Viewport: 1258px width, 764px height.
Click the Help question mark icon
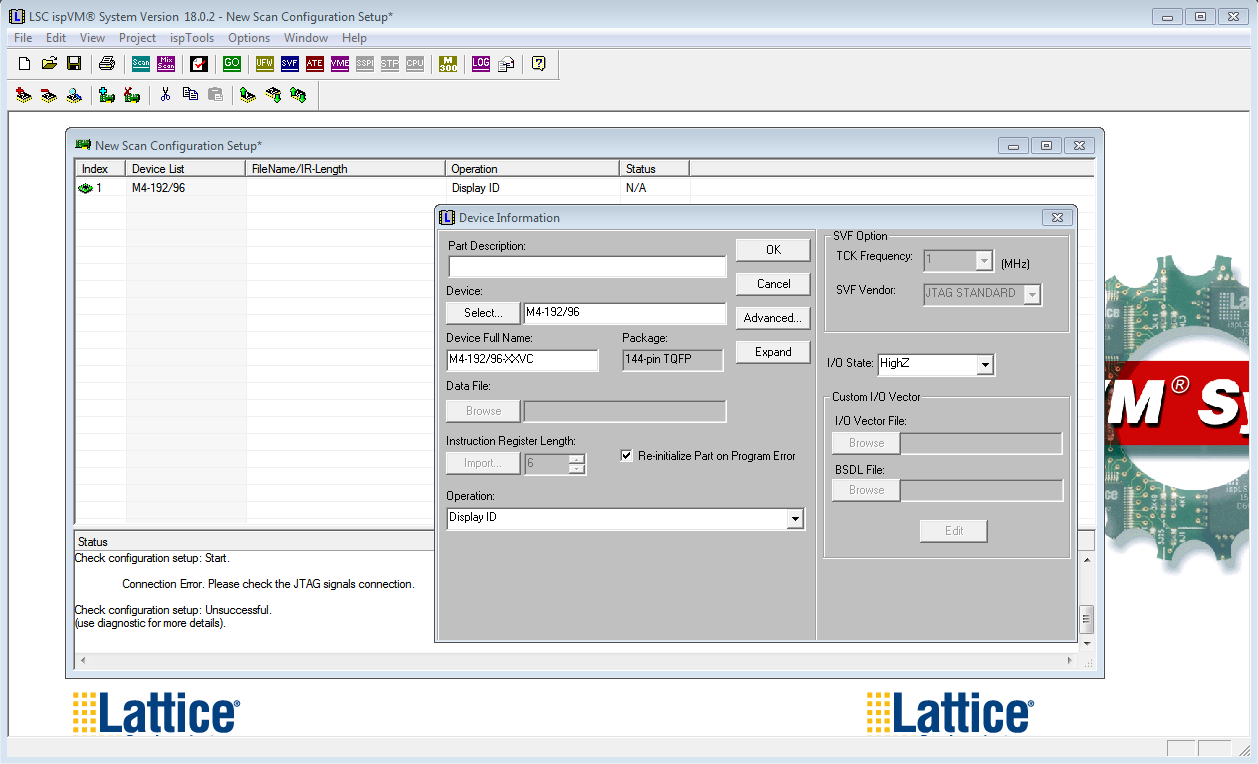pos(539,64)
